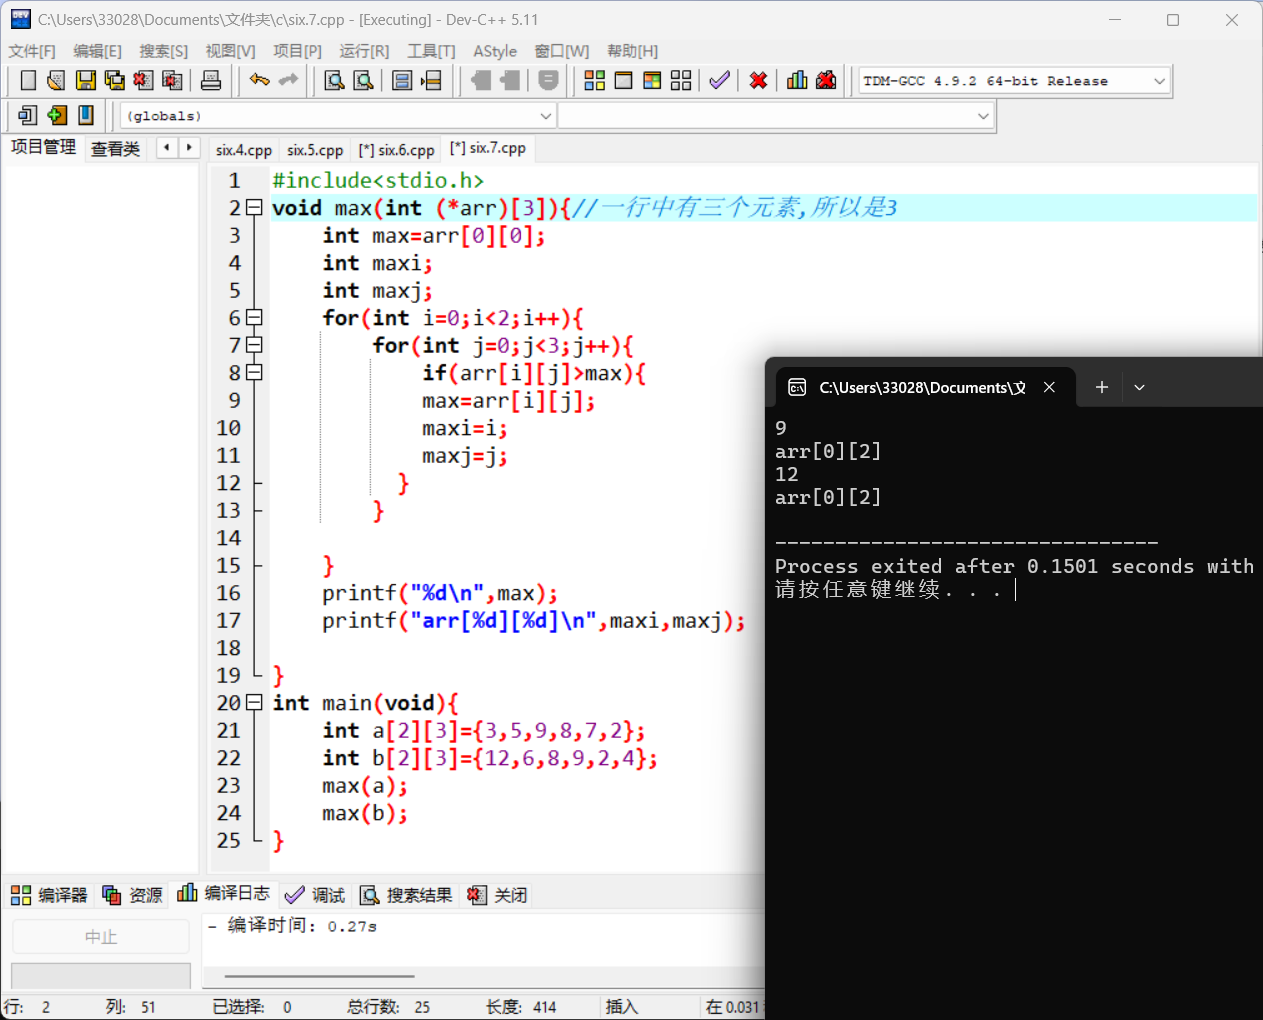
Task: Click the 中止 abort button
Action: [100, 937]
